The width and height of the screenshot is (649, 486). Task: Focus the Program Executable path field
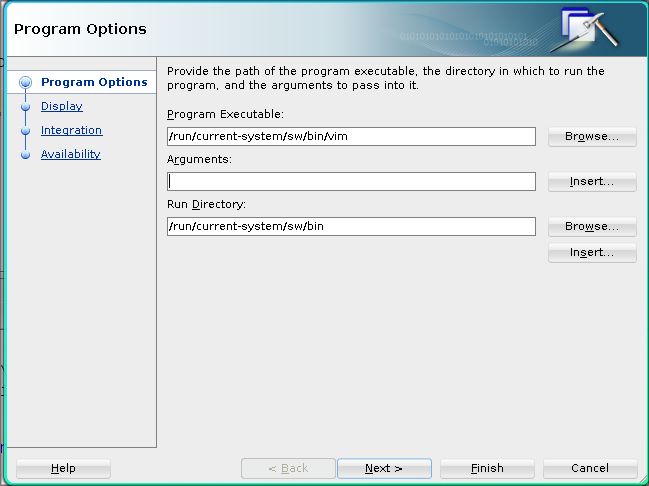tap(352, 136)
